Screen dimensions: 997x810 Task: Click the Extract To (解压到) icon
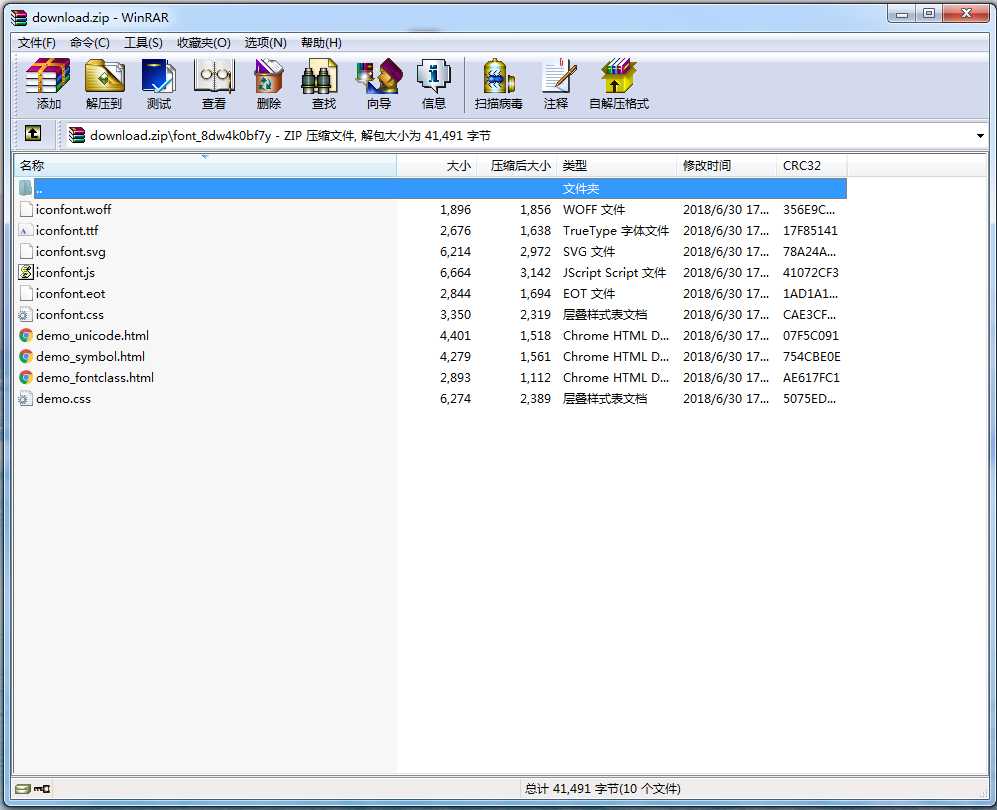pos(104,83)
